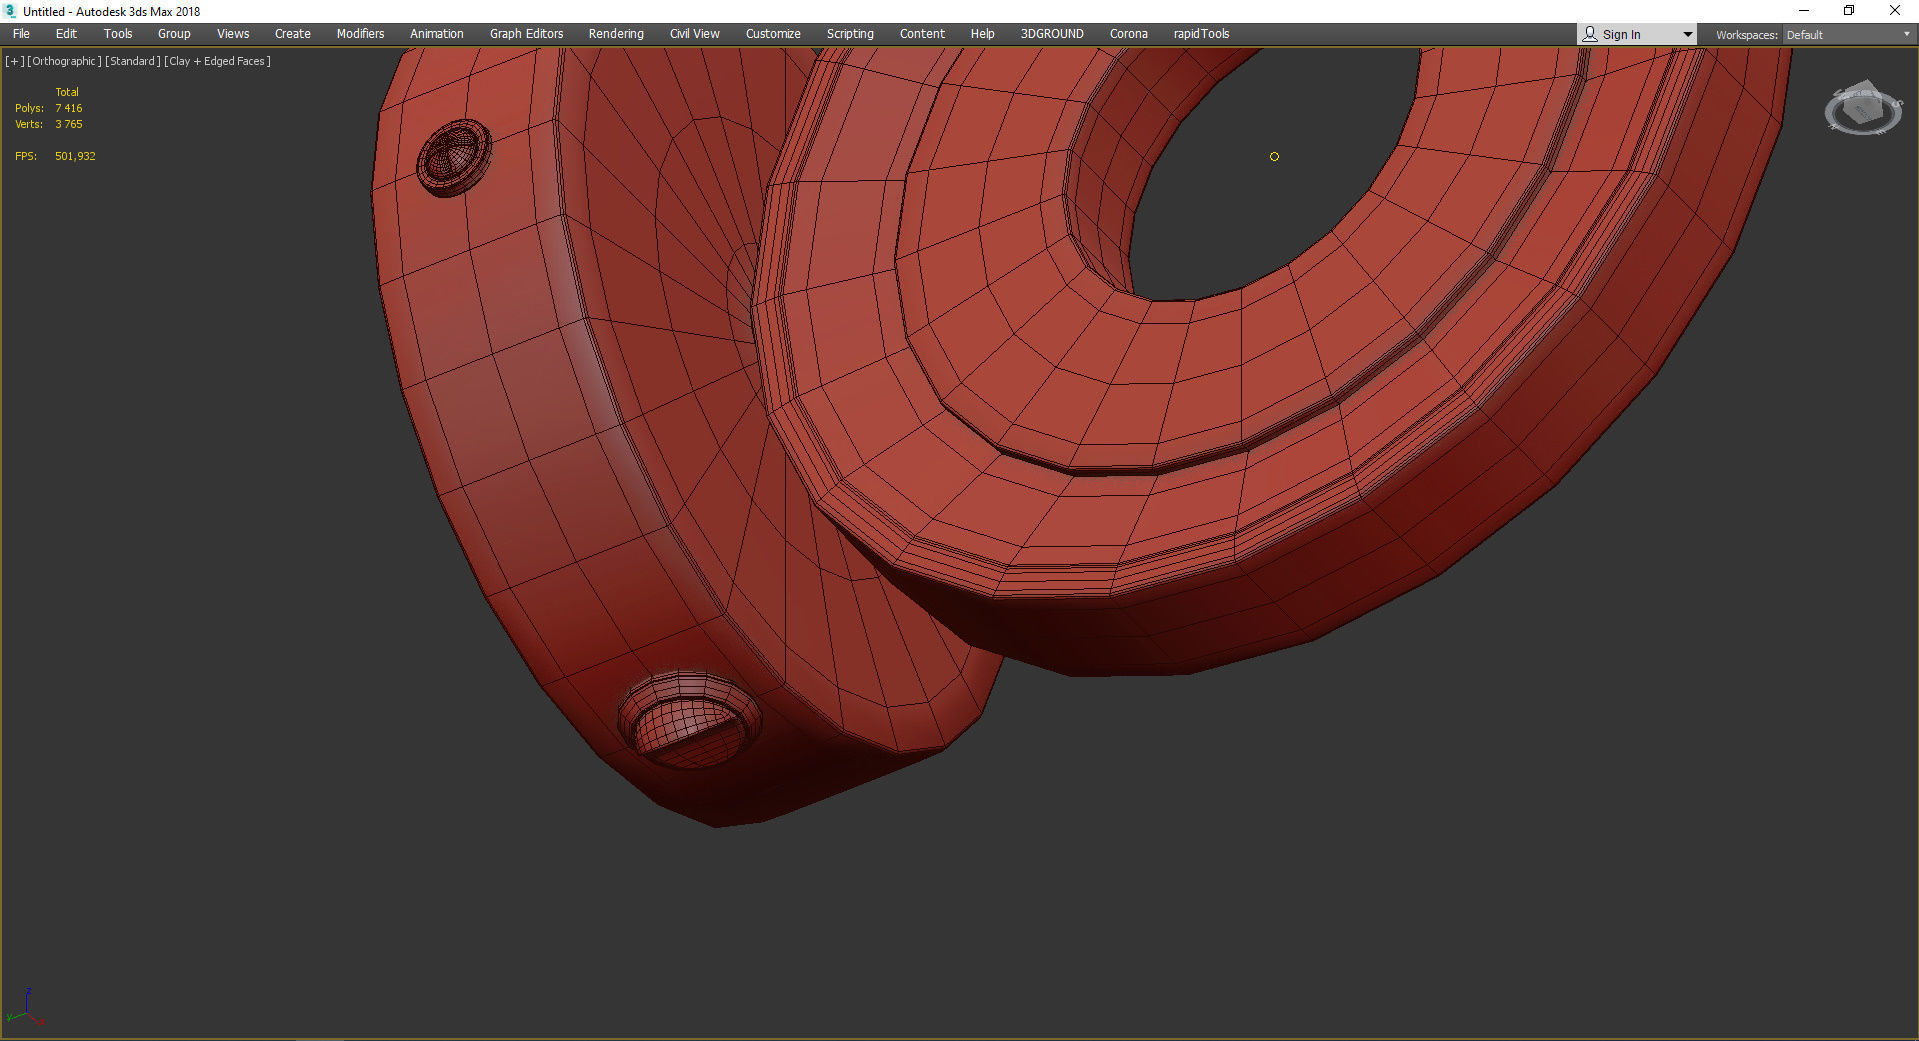Open the [Orthographic] viewport view menu
The height and width of the screenshot is (1041, 1919).
pos(64,61)
